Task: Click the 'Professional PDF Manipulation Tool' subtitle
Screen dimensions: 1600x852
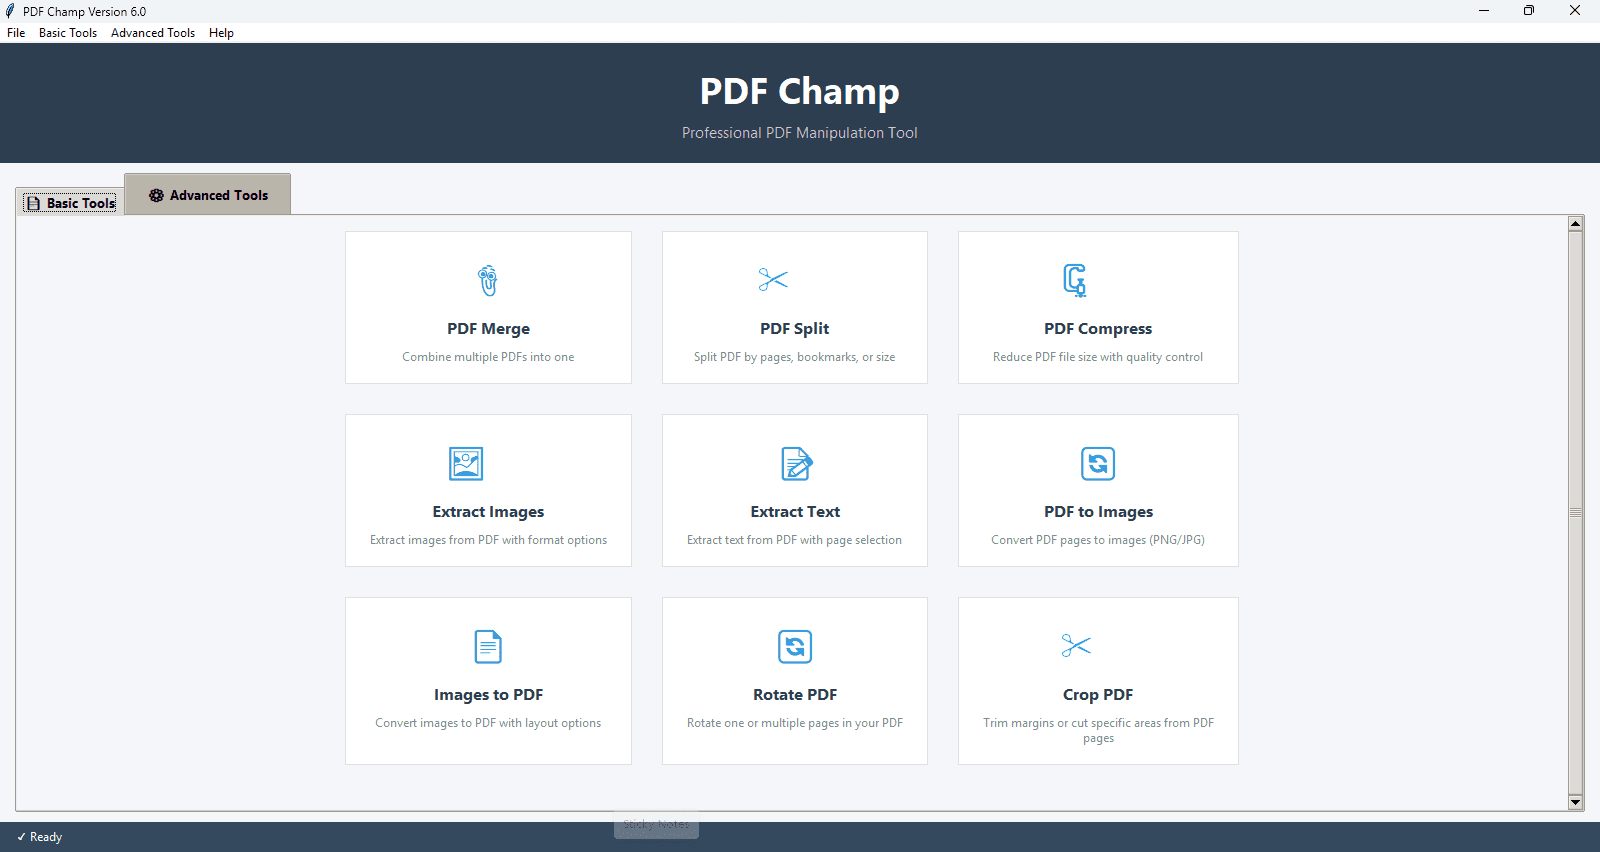Action: coord(800,133)
